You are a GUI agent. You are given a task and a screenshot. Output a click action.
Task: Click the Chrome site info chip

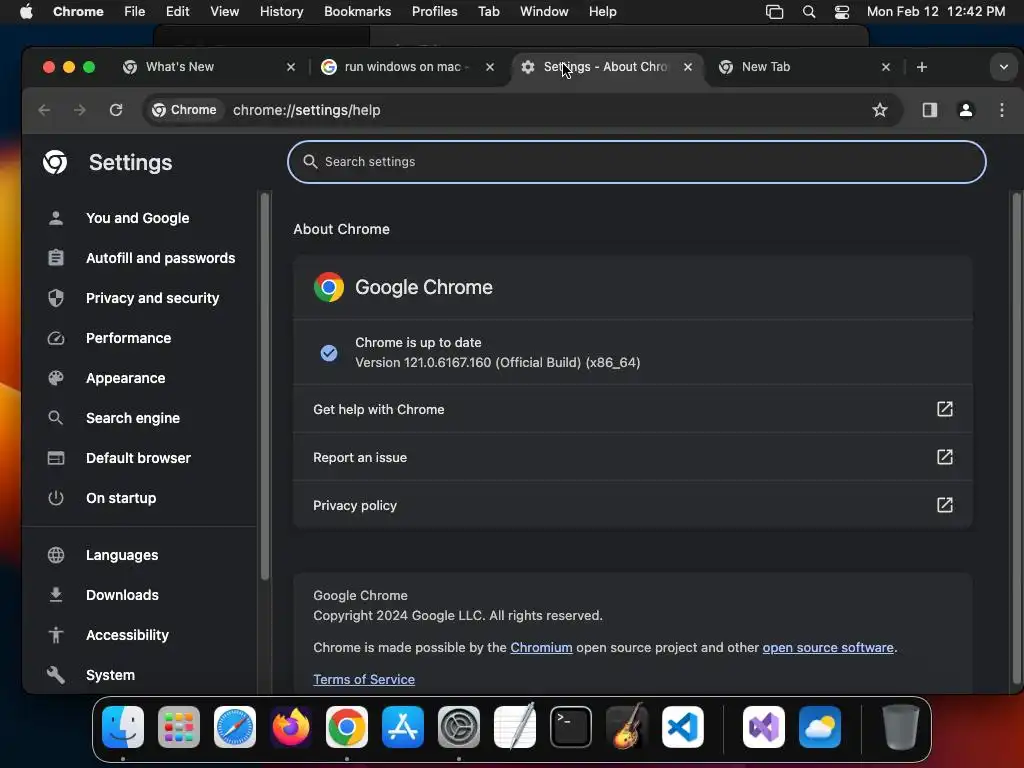tap(184, 110)
